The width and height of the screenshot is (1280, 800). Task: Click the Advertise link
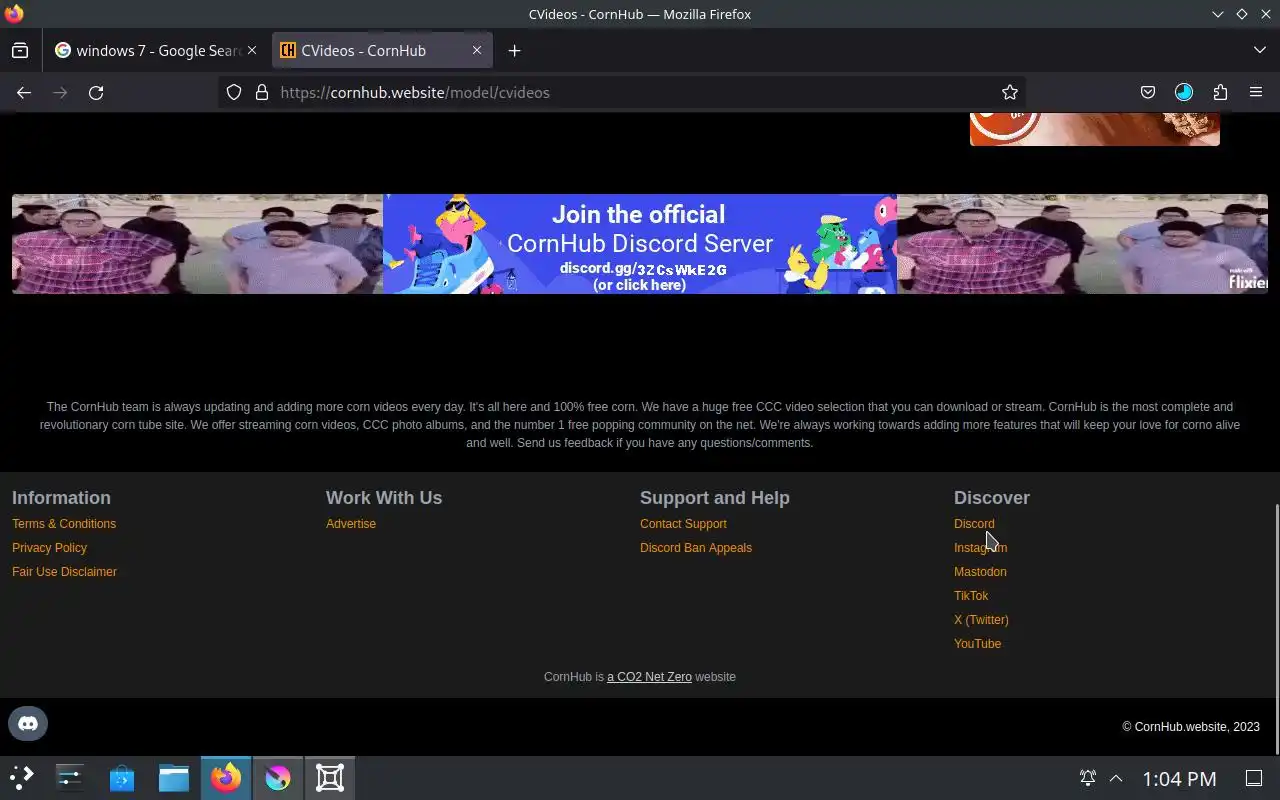click(351, 524)
